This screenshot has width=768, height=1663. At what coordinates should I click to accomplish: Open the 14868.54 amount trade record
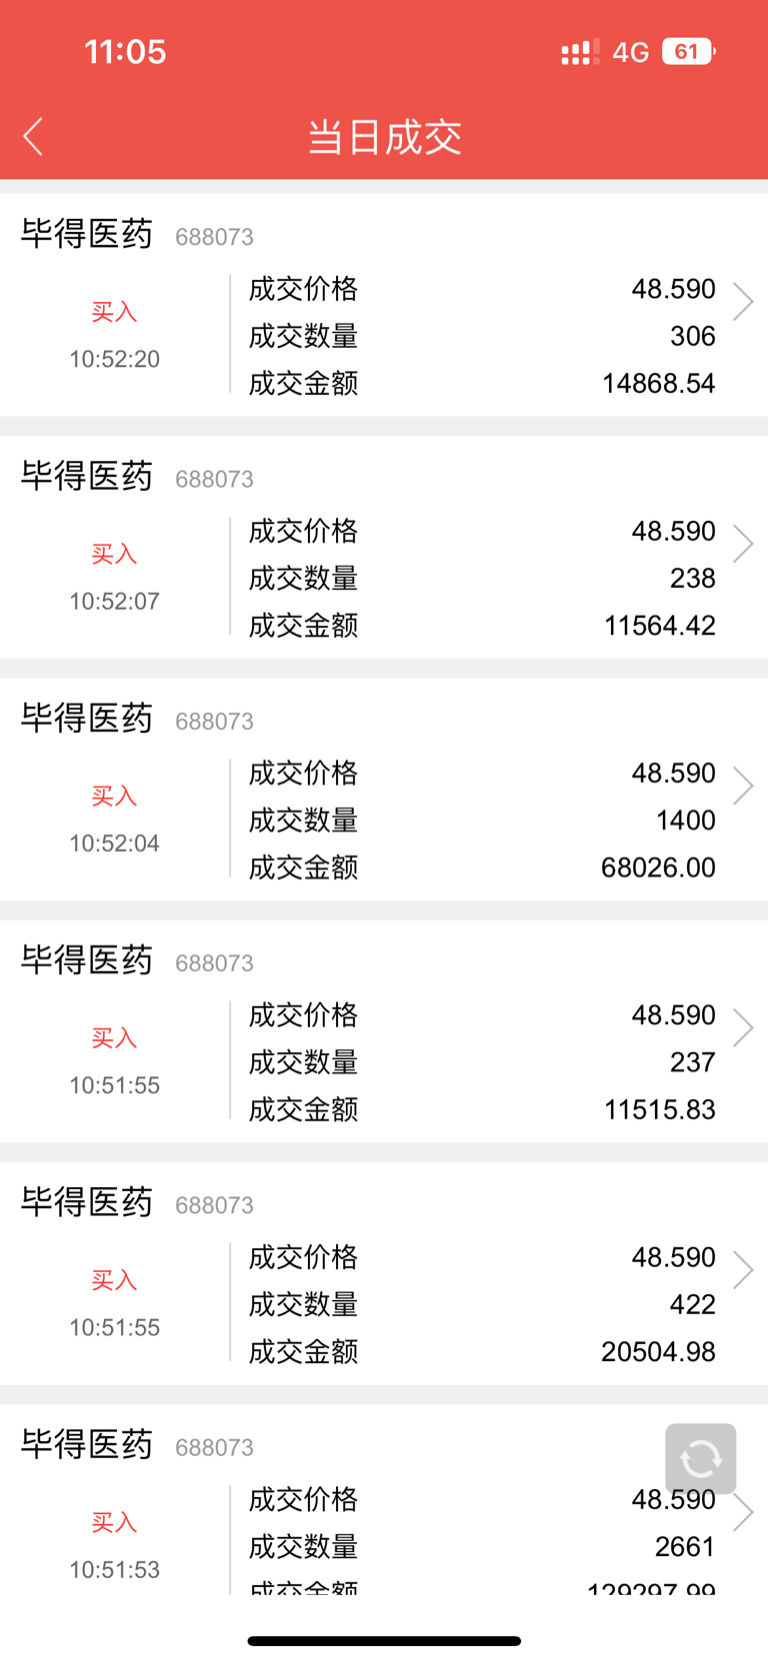tap(384, 305)
